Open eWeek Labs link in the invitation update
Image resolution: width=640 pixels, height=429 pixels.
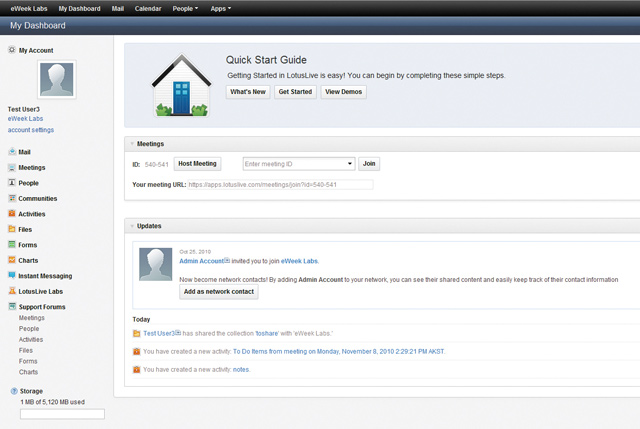click(300, 261)
